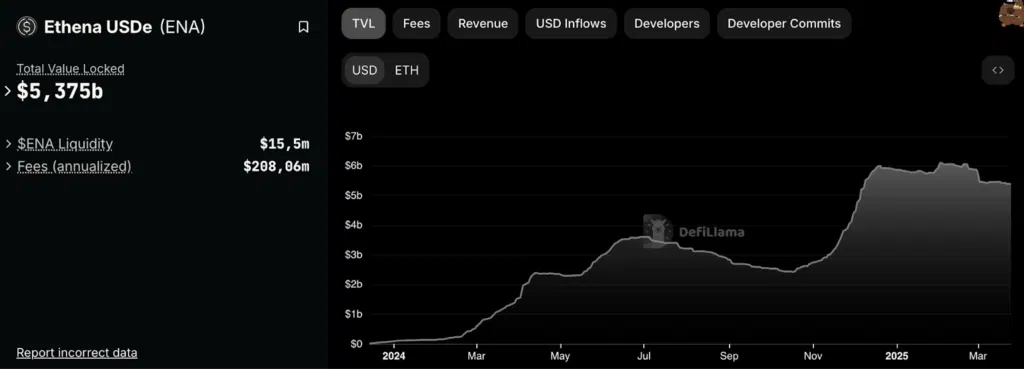
Task: Click the $7b y-axis label
Action: coord(353,136)
